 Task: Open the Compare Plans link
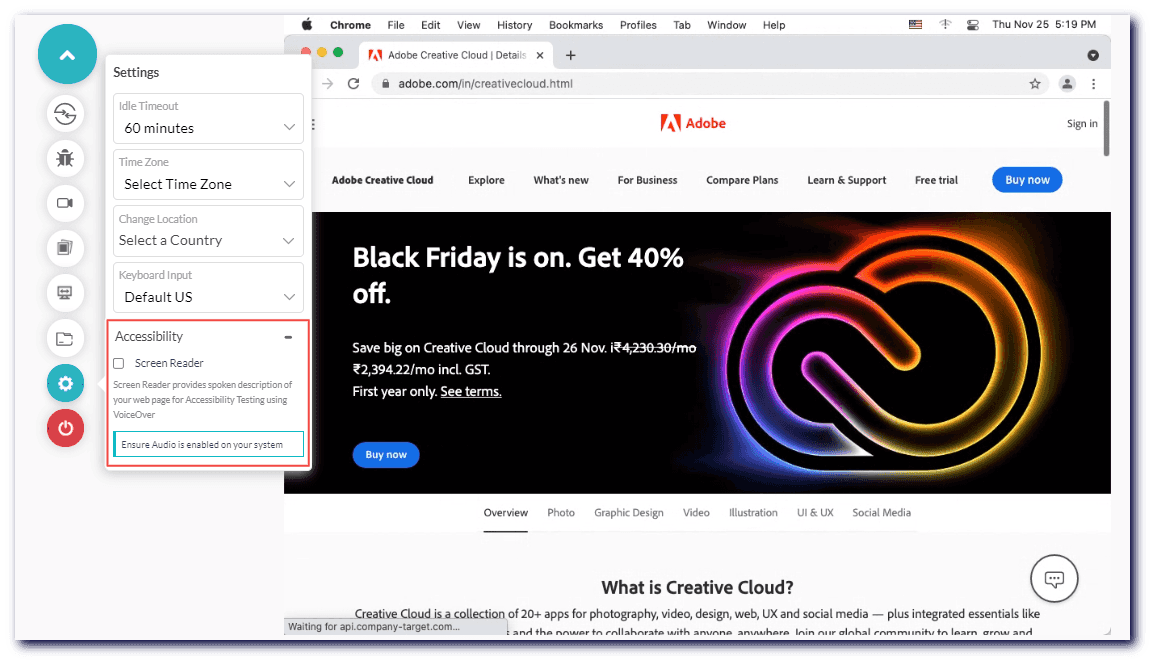(742, 180)
